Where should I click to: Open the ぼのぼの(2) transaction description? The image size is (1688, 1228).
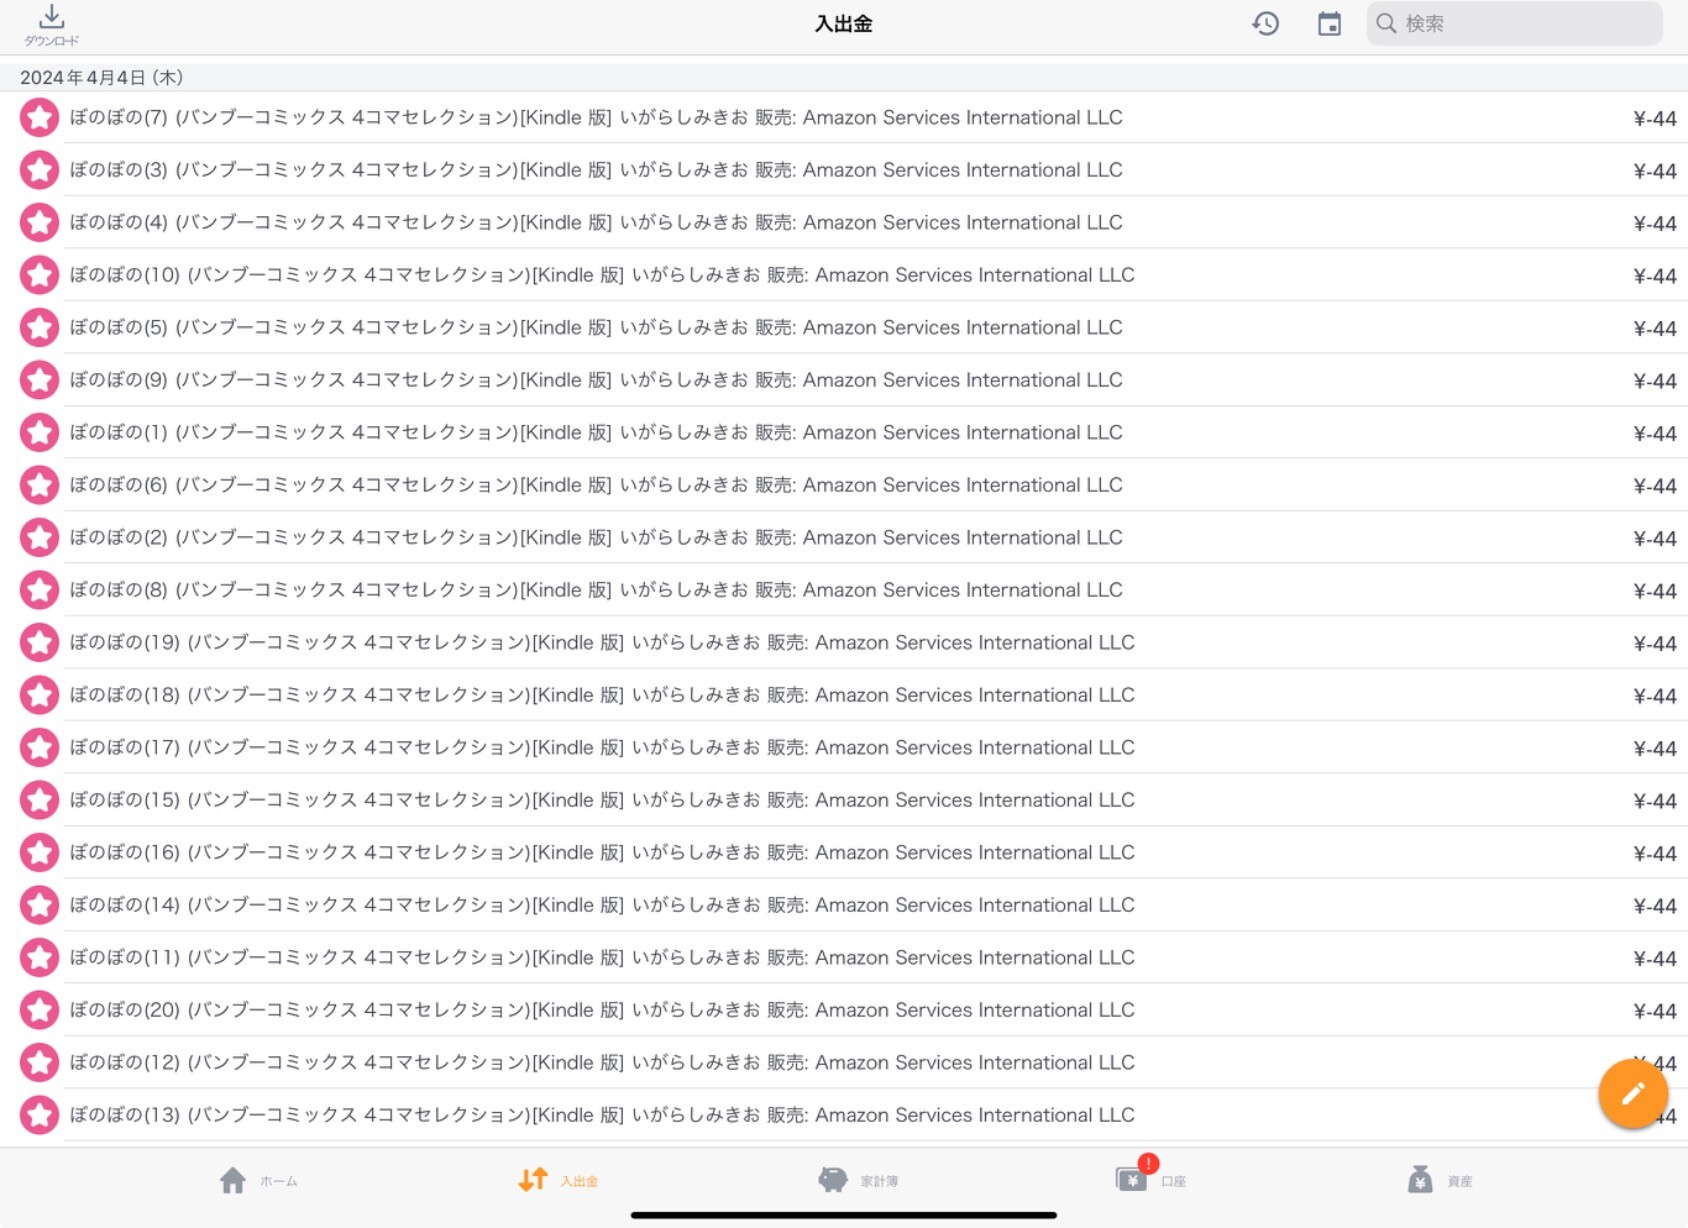(596, 538)
